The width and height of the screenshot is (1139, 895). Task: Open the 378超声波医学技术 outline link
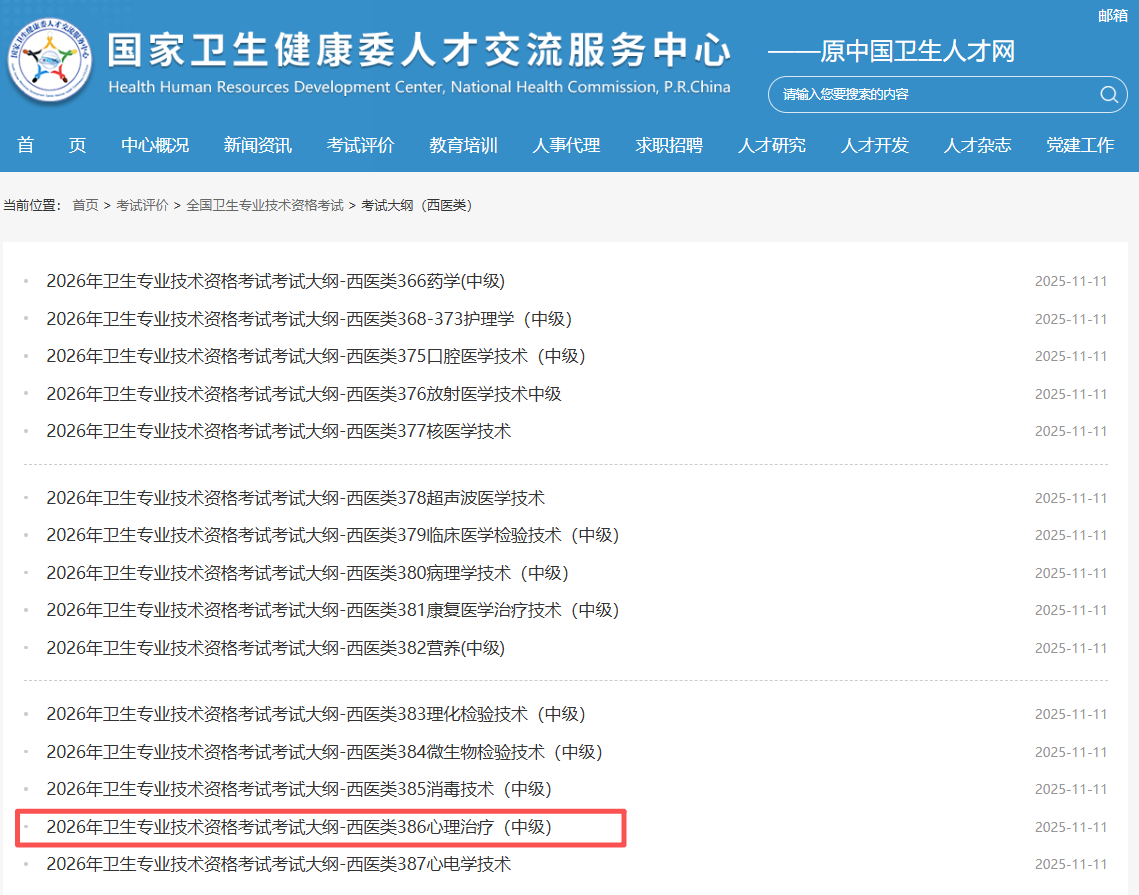pyautogui.click(x=295, y=498)
